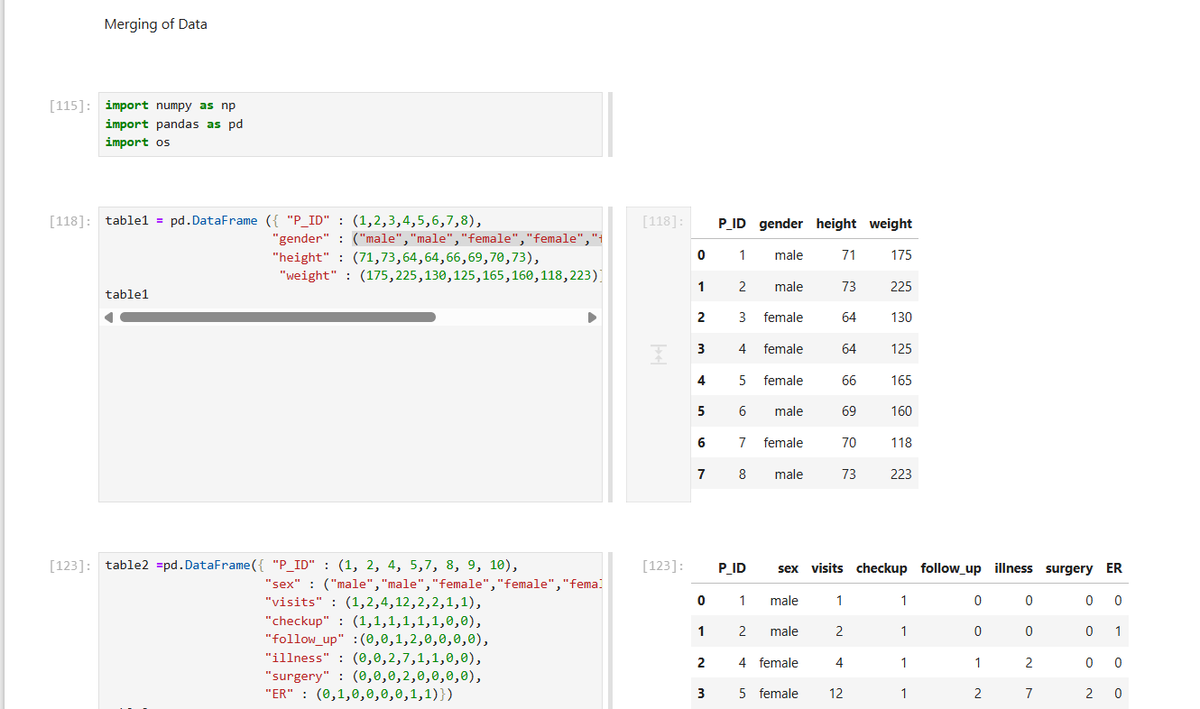Click the weight column header in table1 output
The width and height of the screenshot is (1200, 709).
[890, 224]
